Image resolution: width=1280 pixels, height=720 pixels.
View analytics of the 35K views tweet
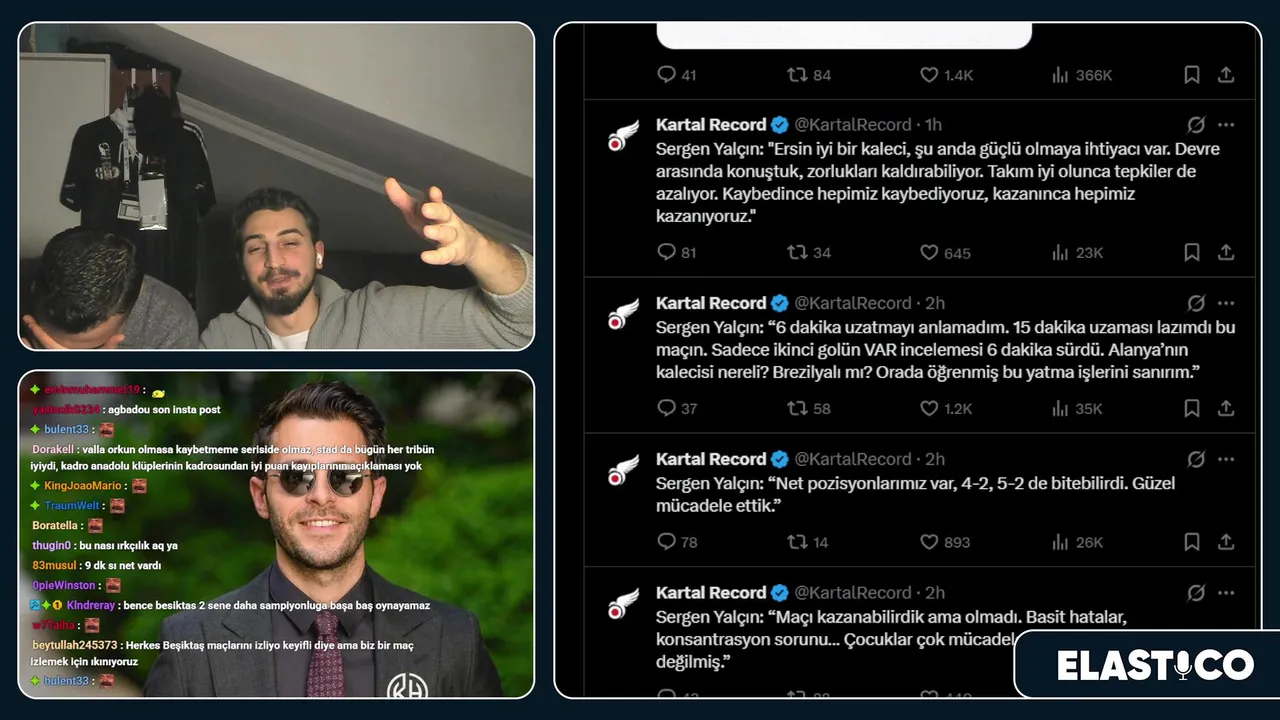point(1077,408)
